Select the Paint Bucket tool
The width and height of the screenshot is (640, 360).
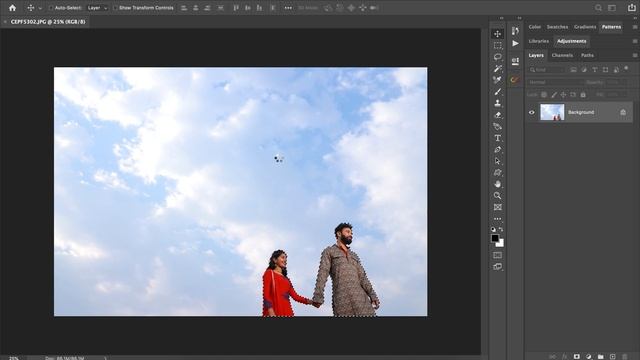(x=497, y=127)
